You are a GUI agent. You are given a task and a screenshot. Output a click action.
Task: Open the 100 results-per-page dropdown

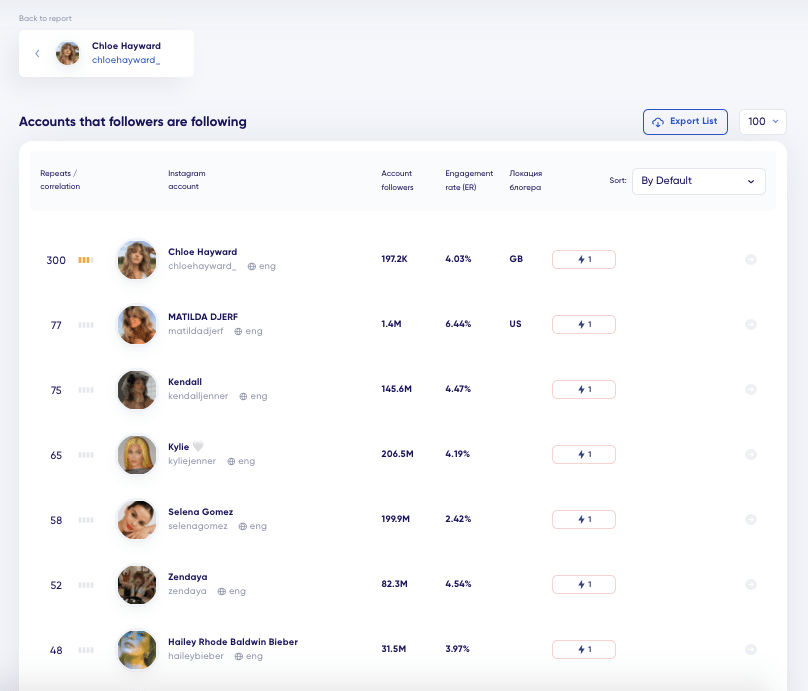[763, 122]
